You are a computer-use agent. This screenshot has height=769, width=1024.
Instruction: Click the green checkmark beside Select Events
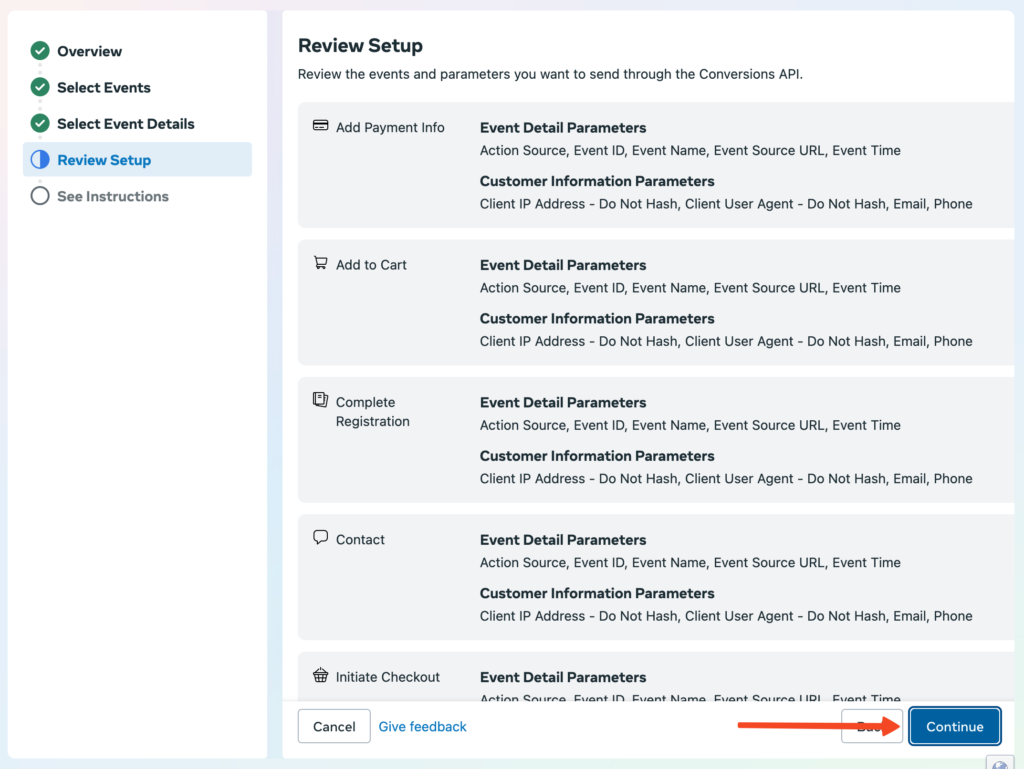tap(40, 87)
